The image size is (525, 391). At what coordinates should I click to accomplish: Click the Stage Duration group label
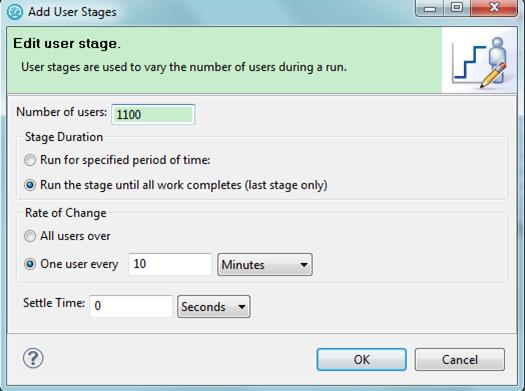[x=64, y=137]
